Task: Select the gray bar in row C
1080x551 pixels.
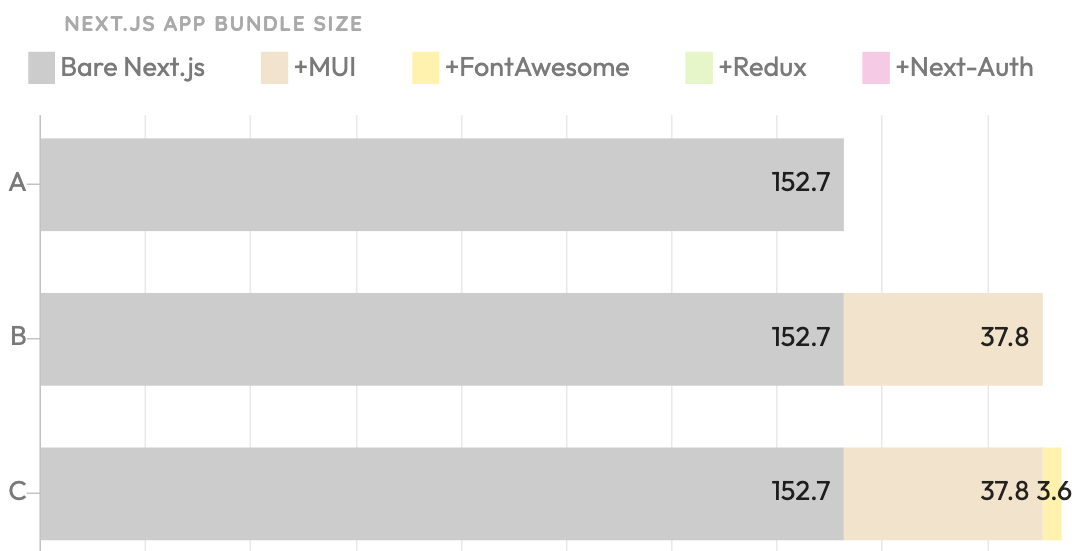Action: (442, 494)
